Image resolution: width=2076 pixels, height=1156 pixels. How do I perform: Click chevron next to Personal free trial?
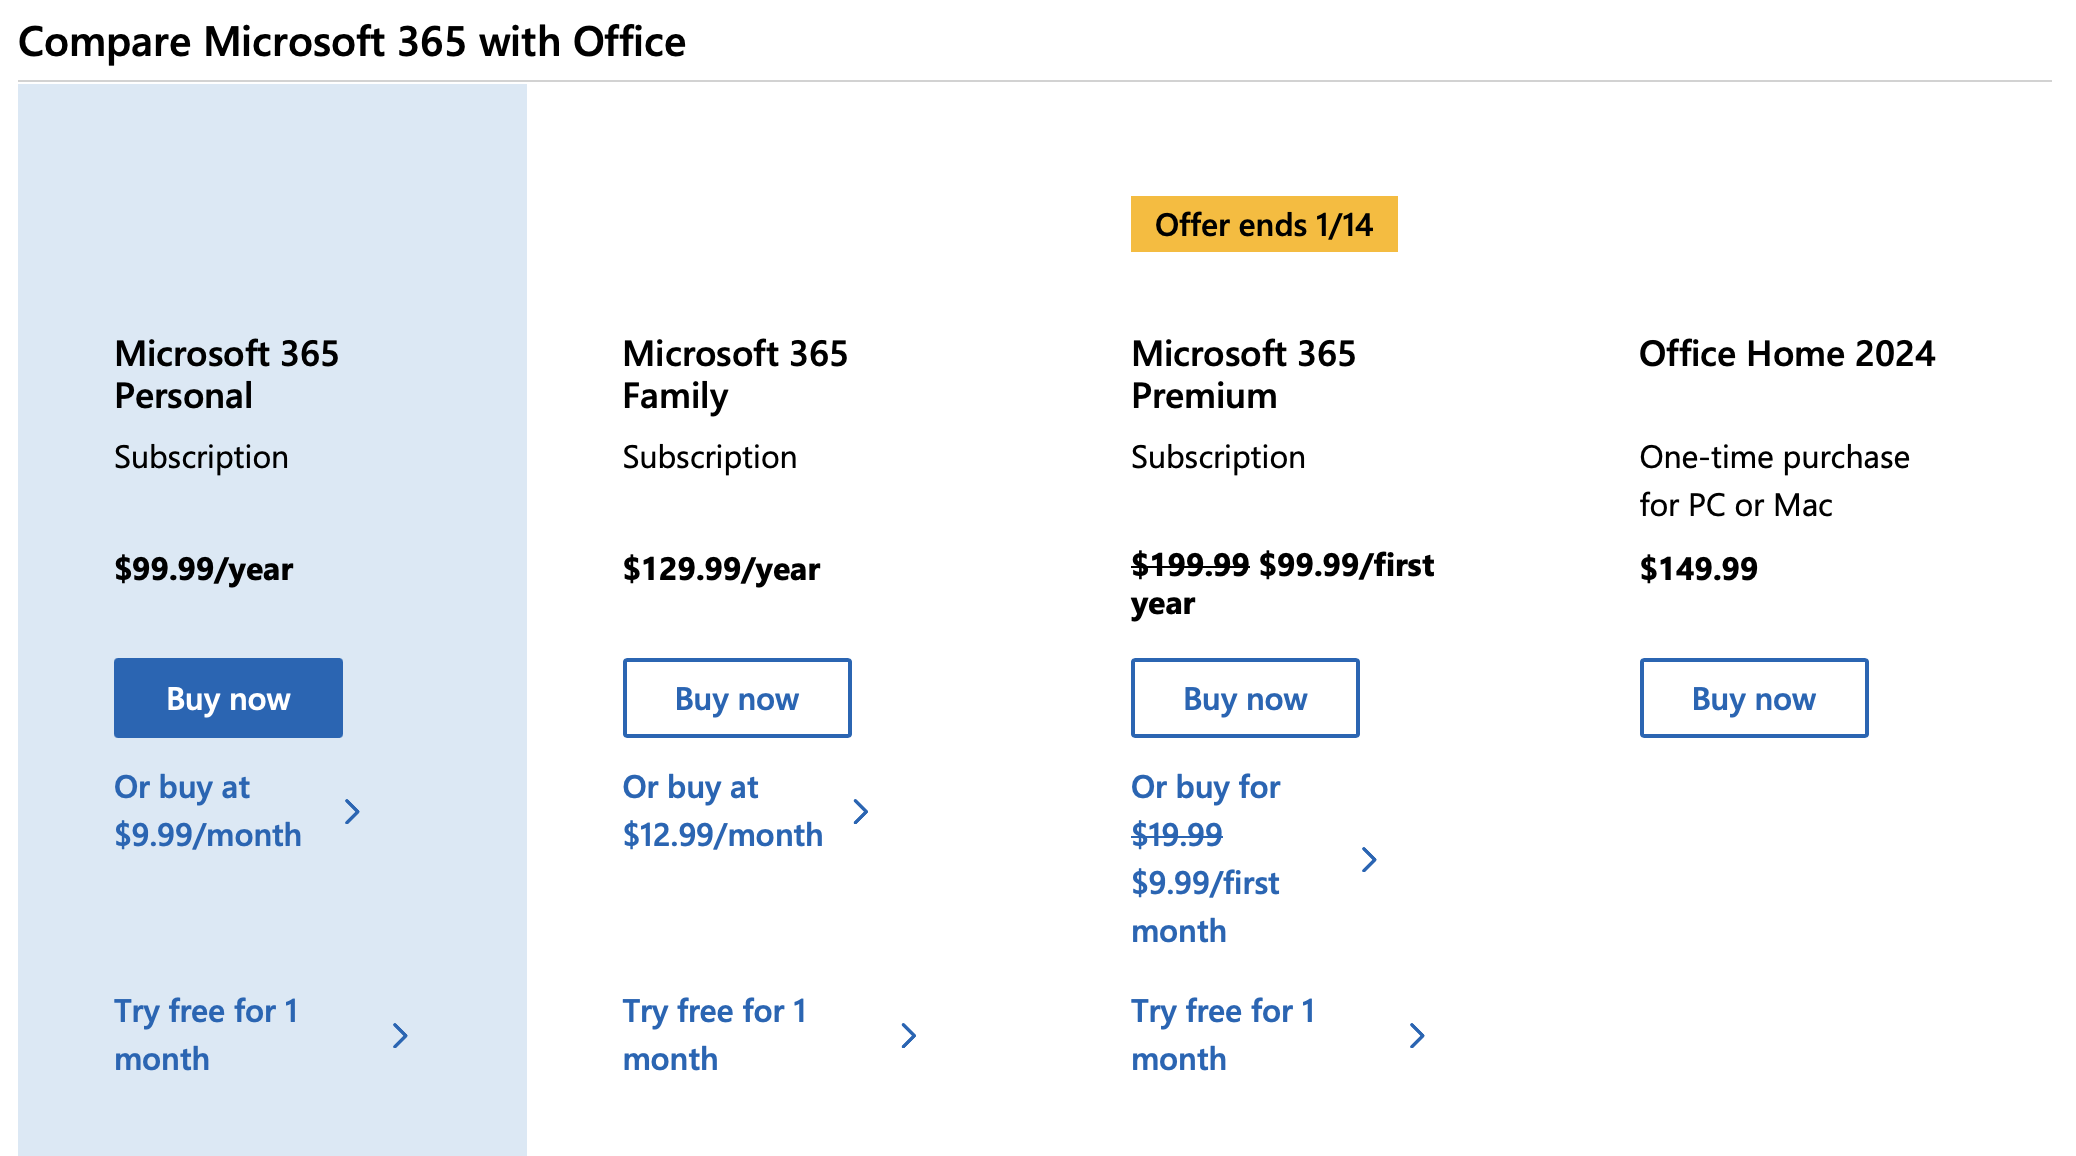pos(400,1035)
